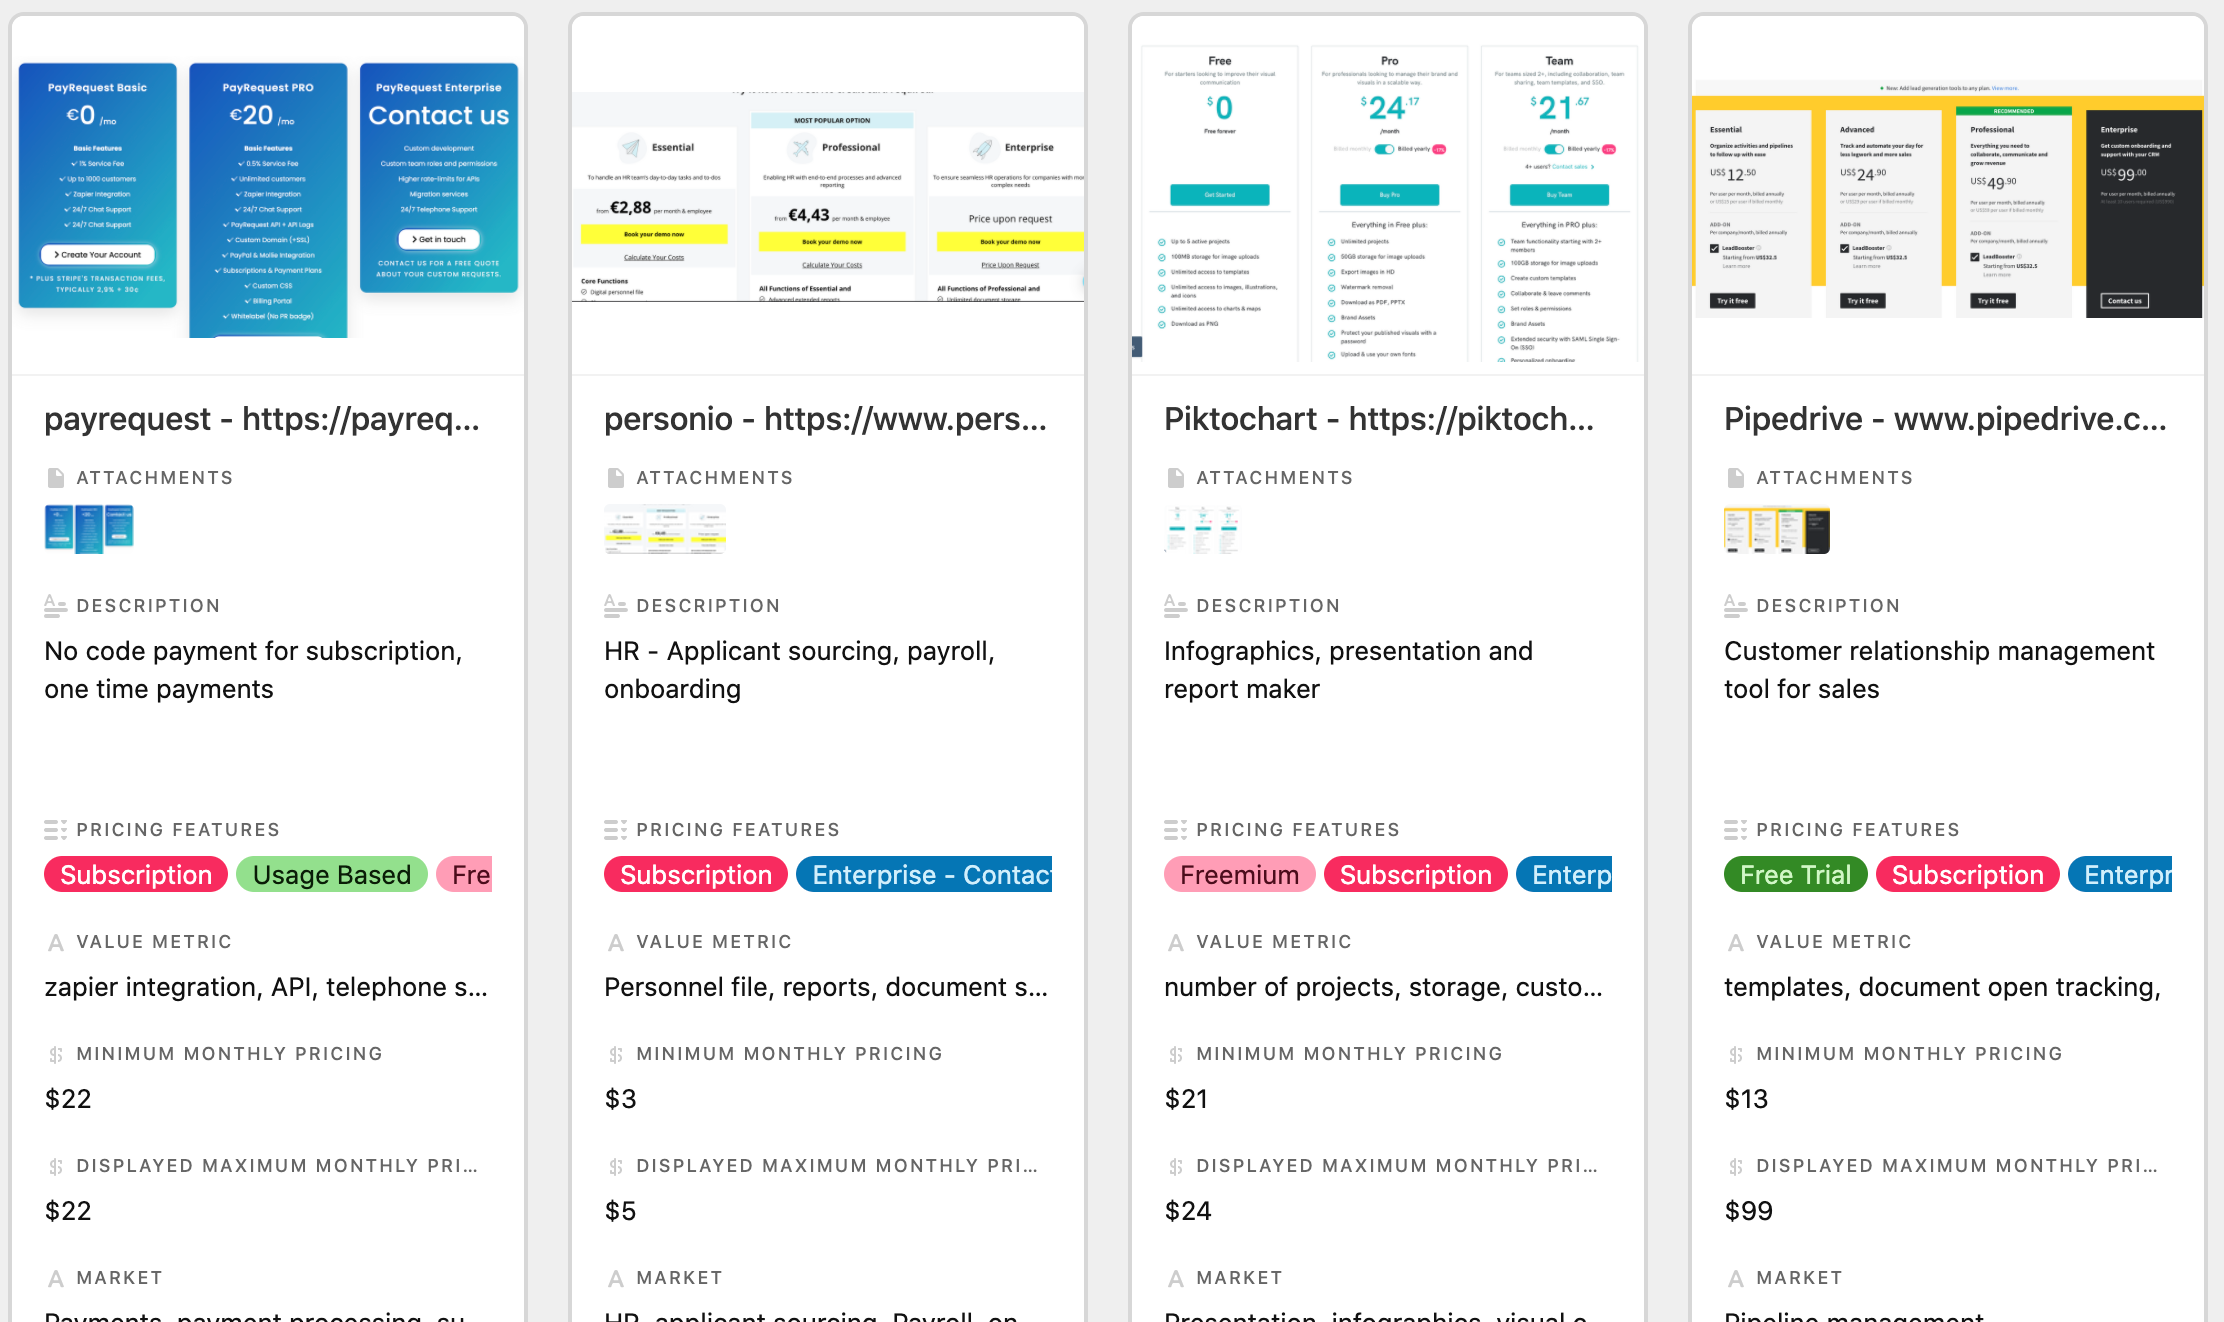Viewport: 2224px width, 1322px height.
Task: Click Contact us on Pipedrive Enterprise plan
Action: click(2124, 301)
